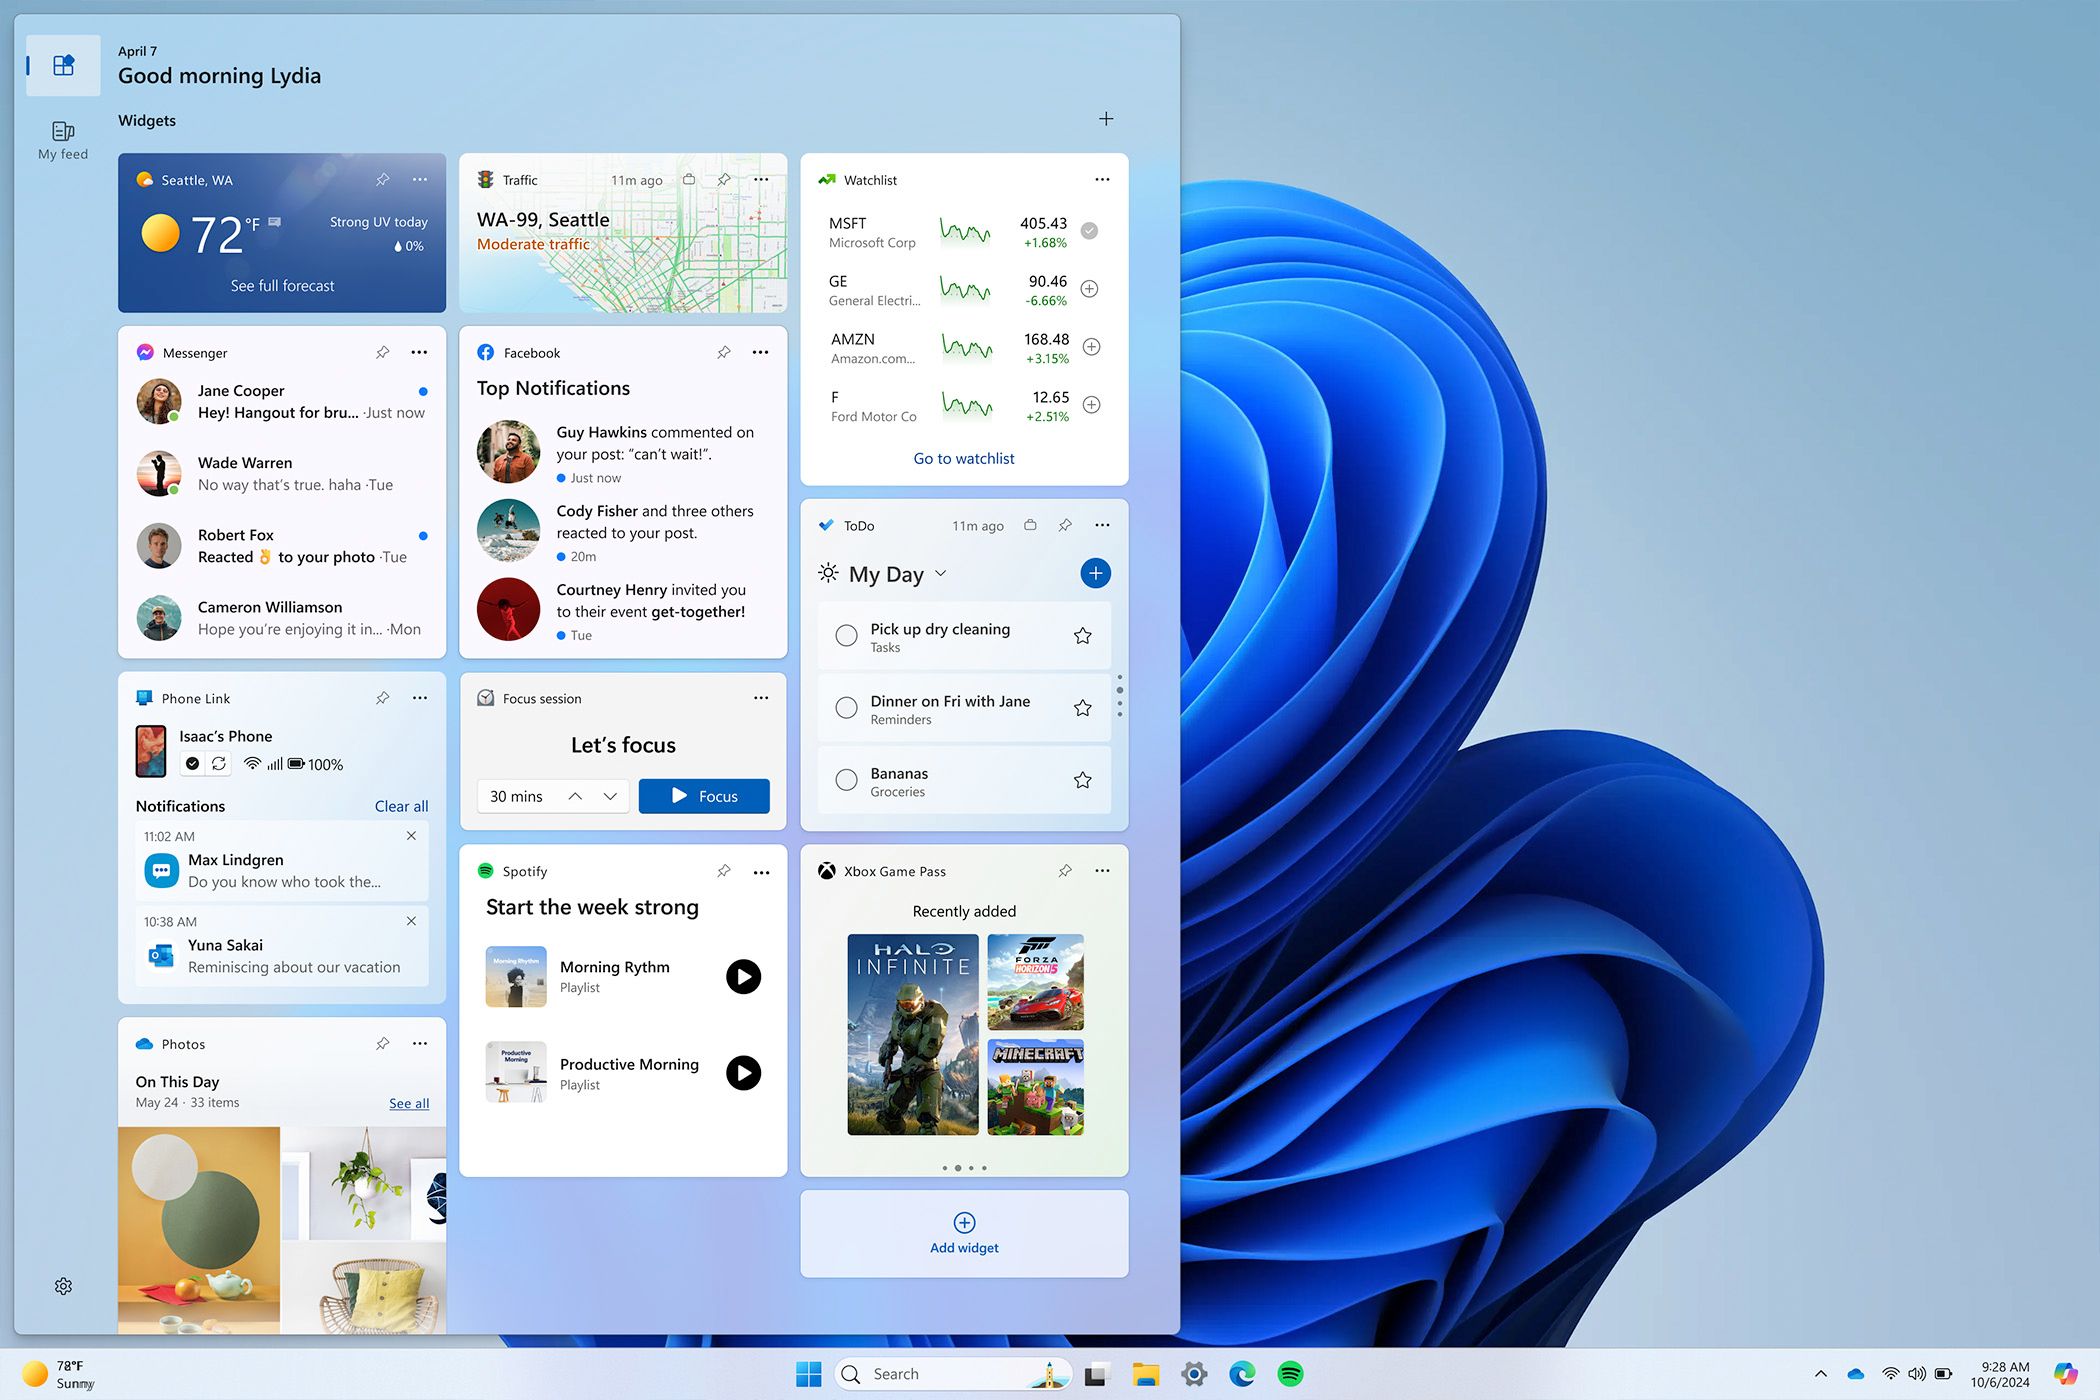Open the Messenger widget options menu
The width and height of the screenshot is (2100, 1400).
419,352
